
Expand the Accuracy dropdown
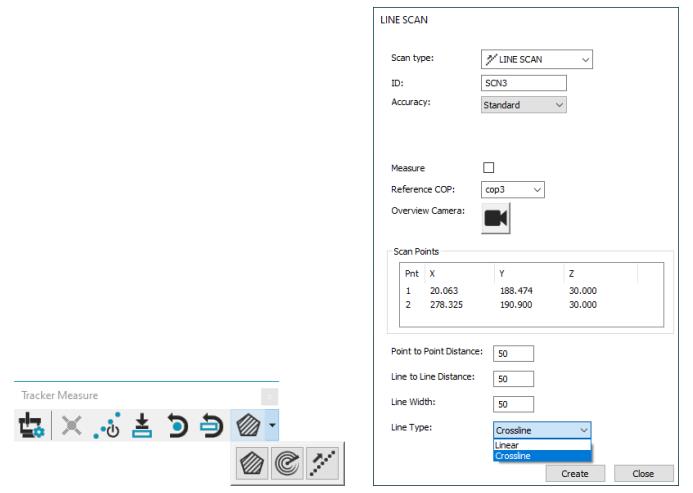[523, 104]
